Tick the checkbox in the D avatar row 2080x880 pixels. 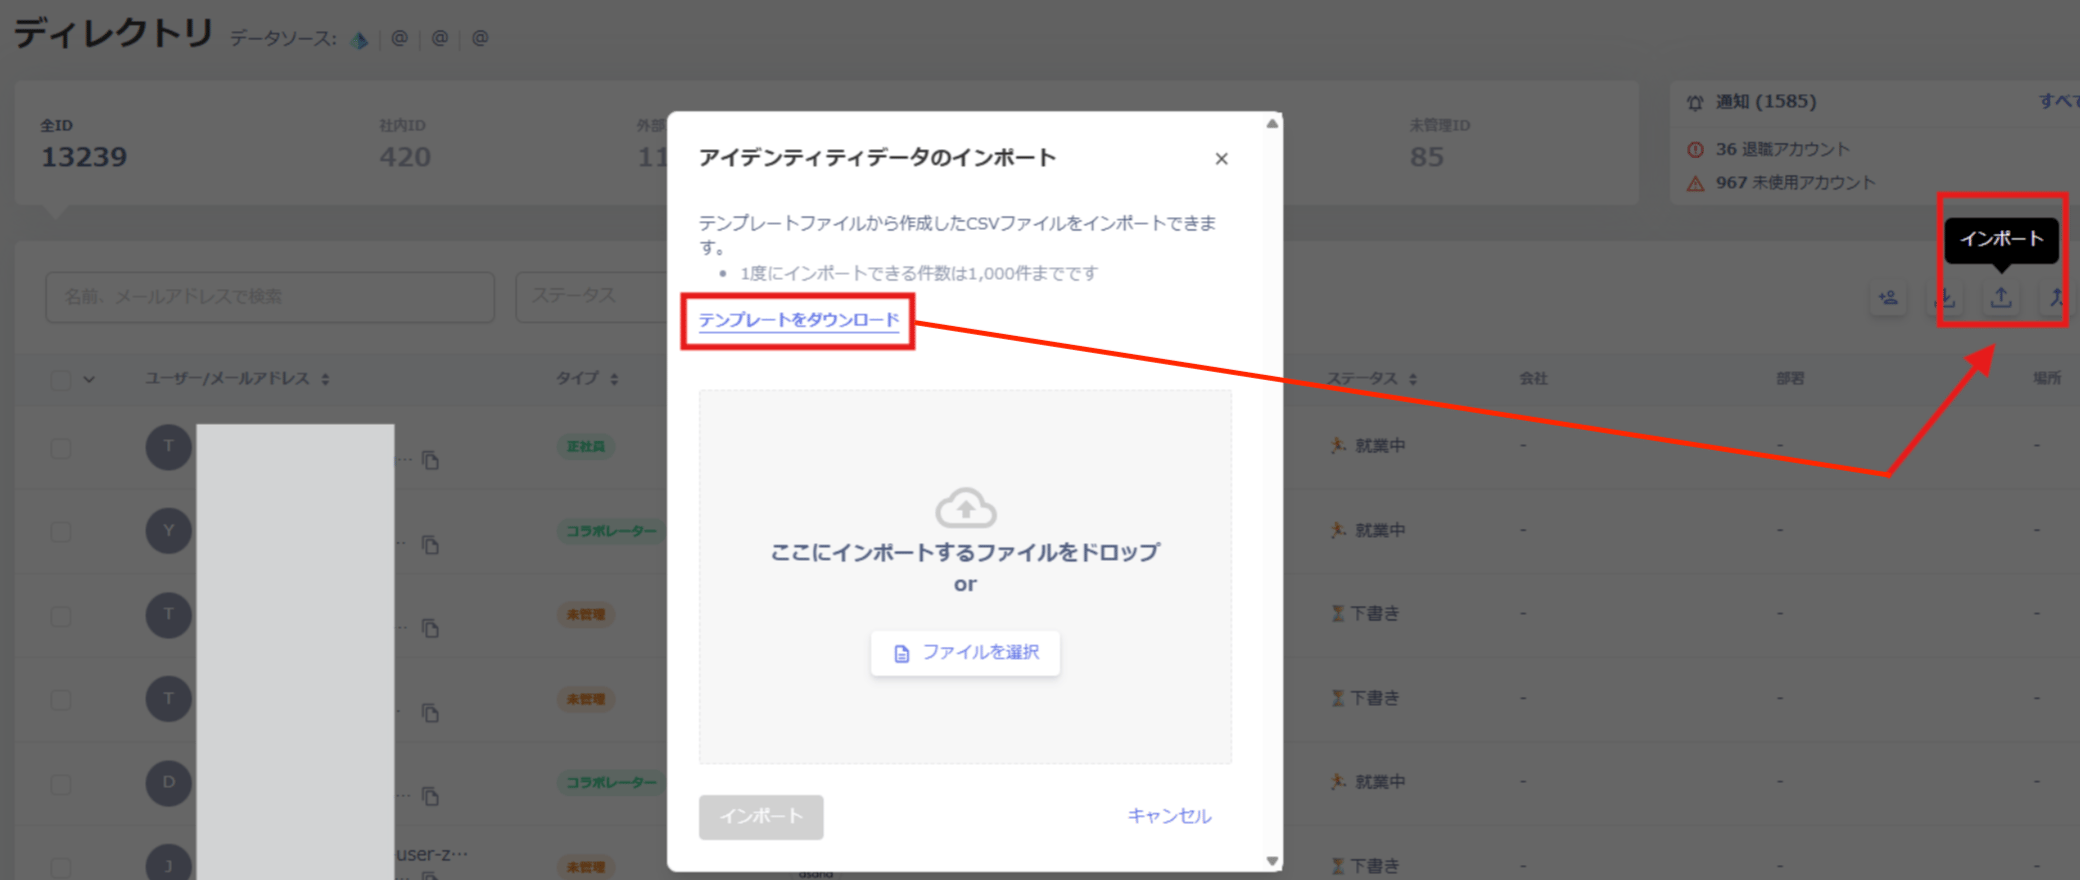point(61,784)
